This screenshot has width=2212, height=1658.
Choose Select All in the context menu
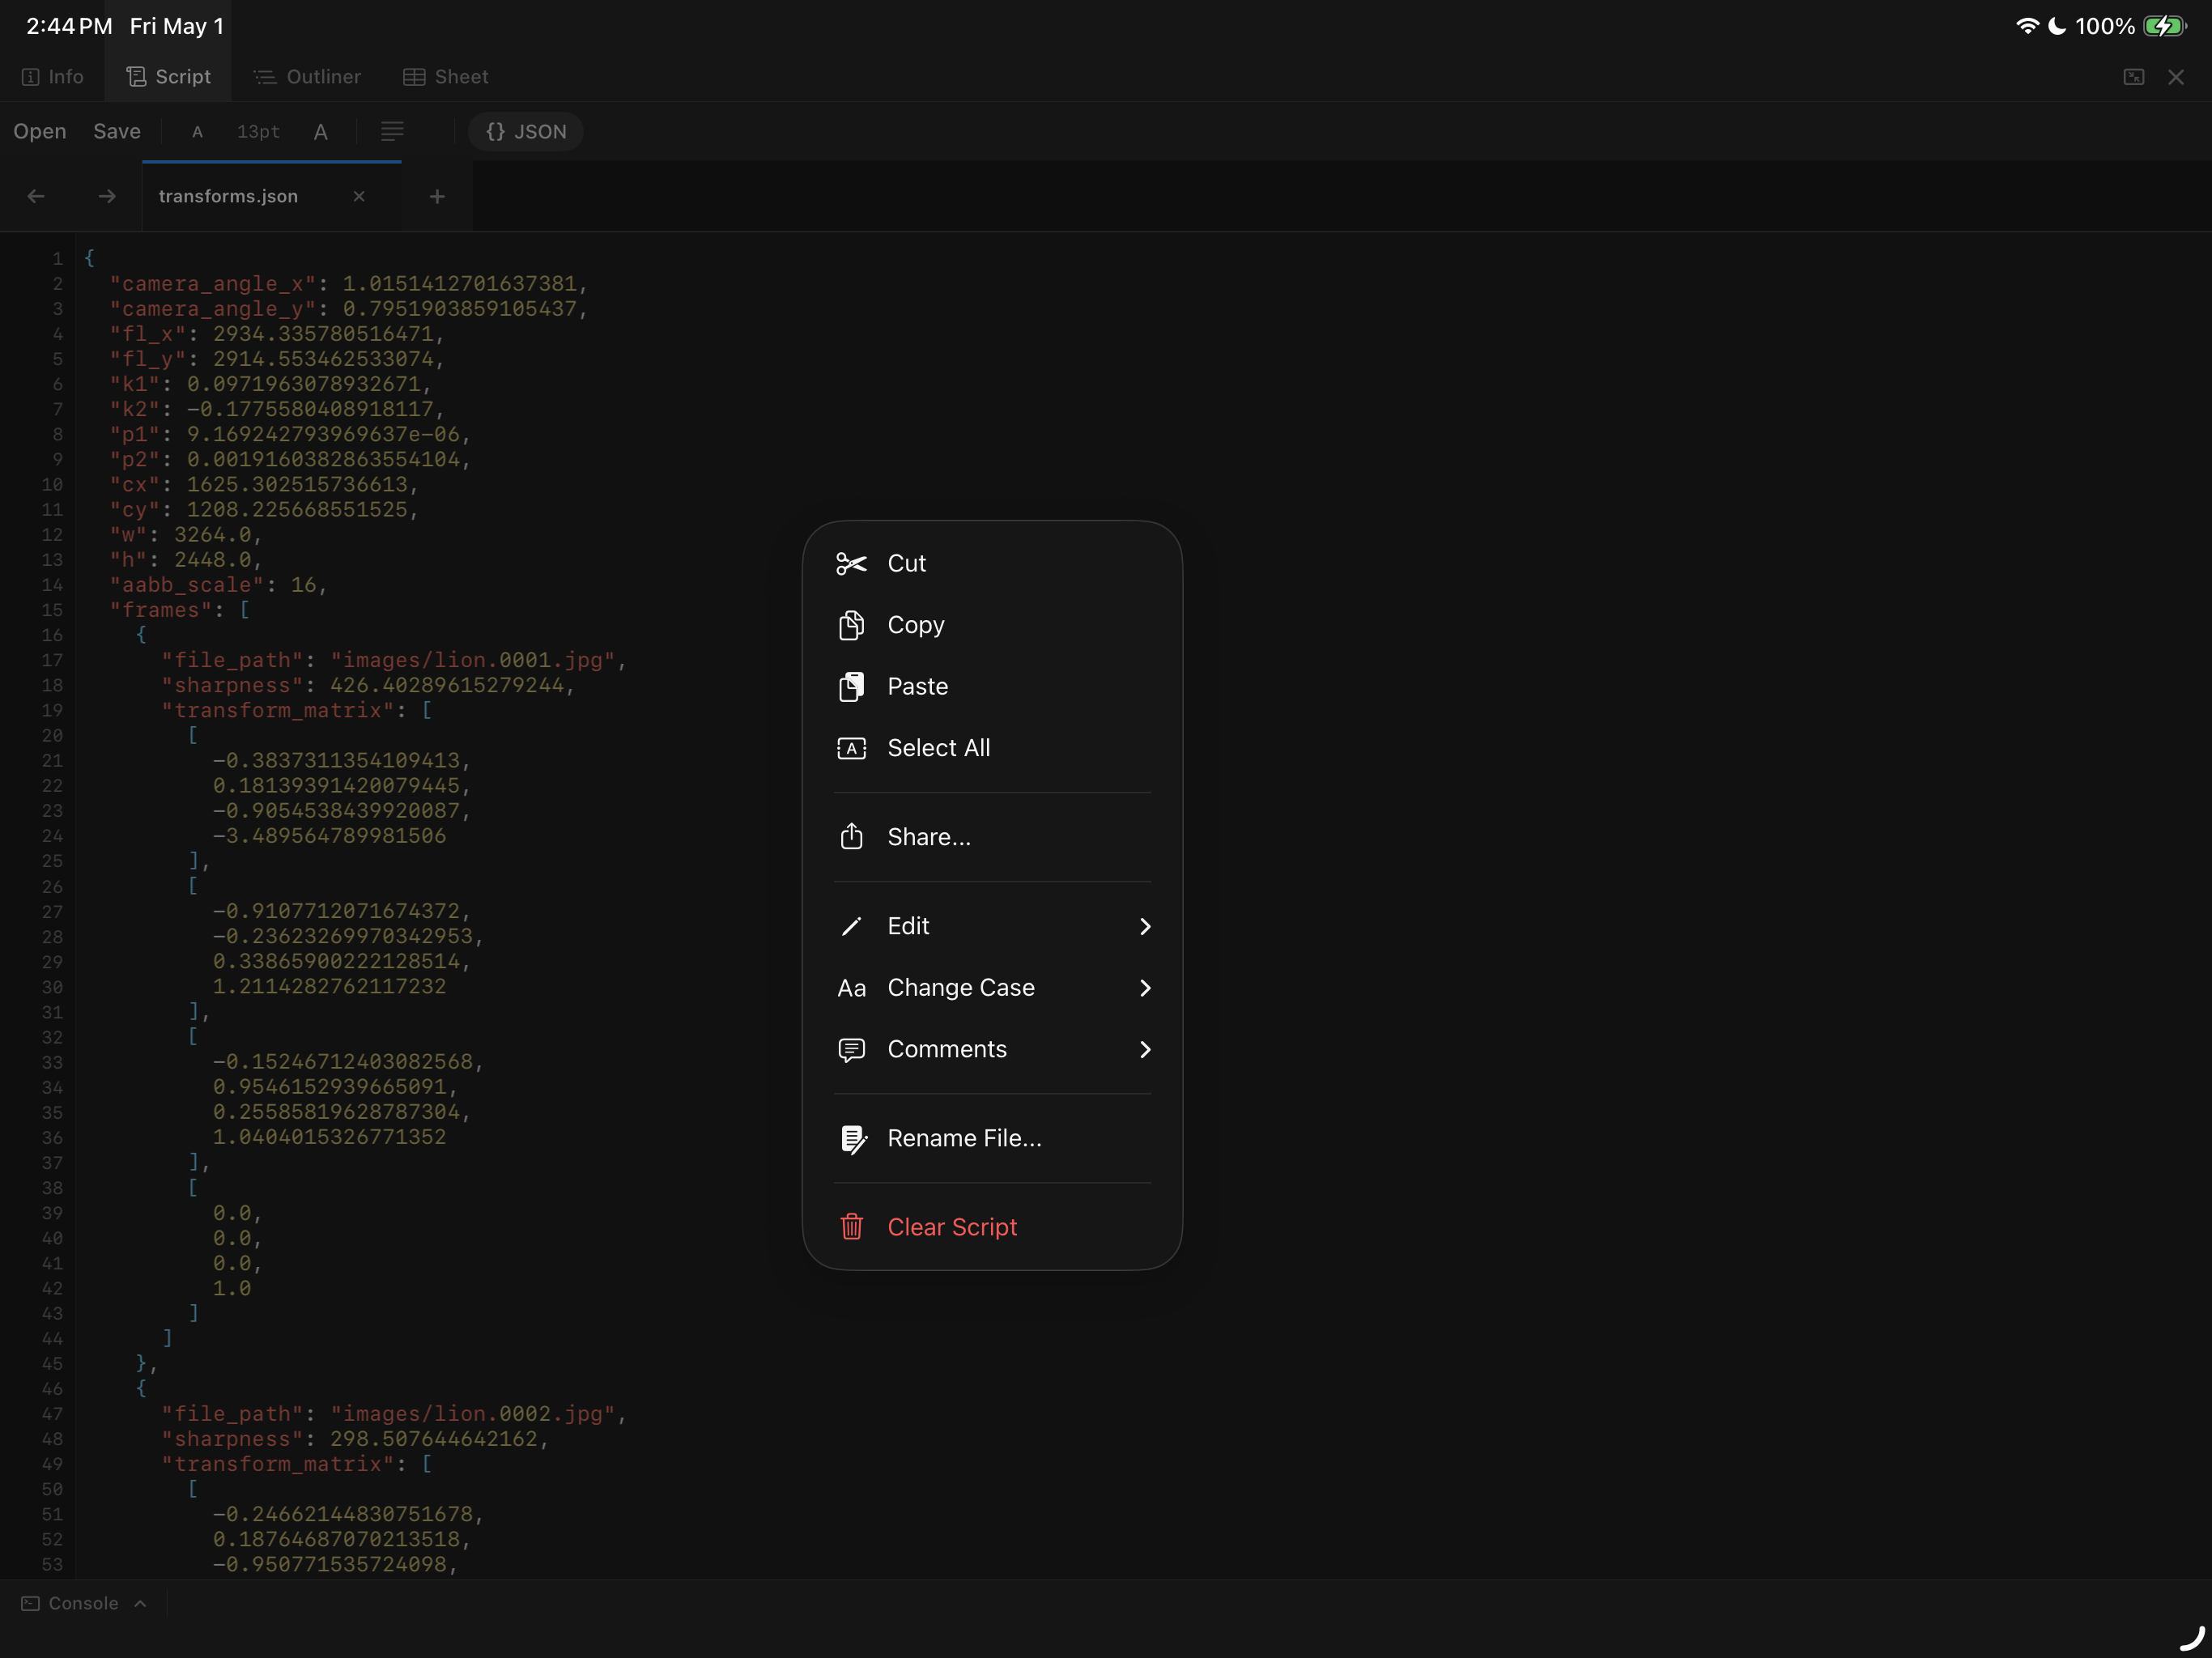tap(992, 748)
